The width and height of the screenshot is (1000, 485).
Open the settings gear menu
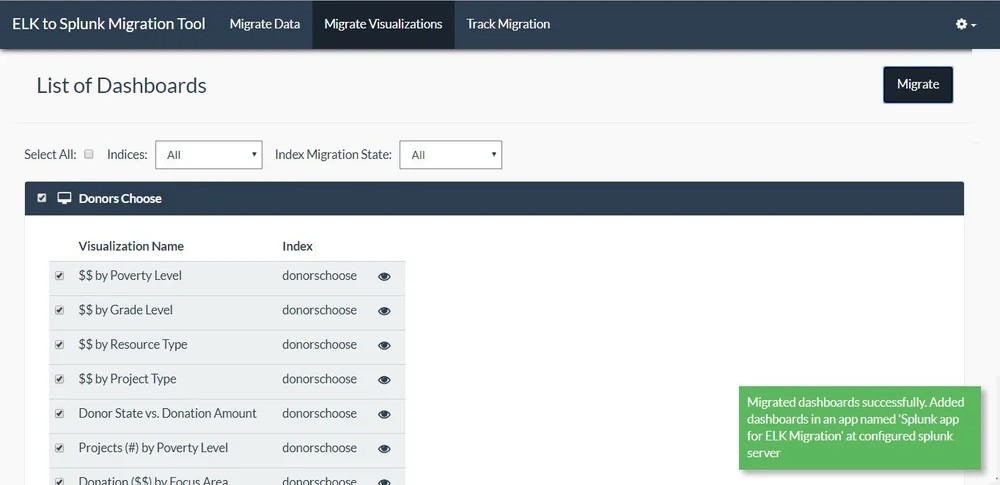(x=965, y=24)
